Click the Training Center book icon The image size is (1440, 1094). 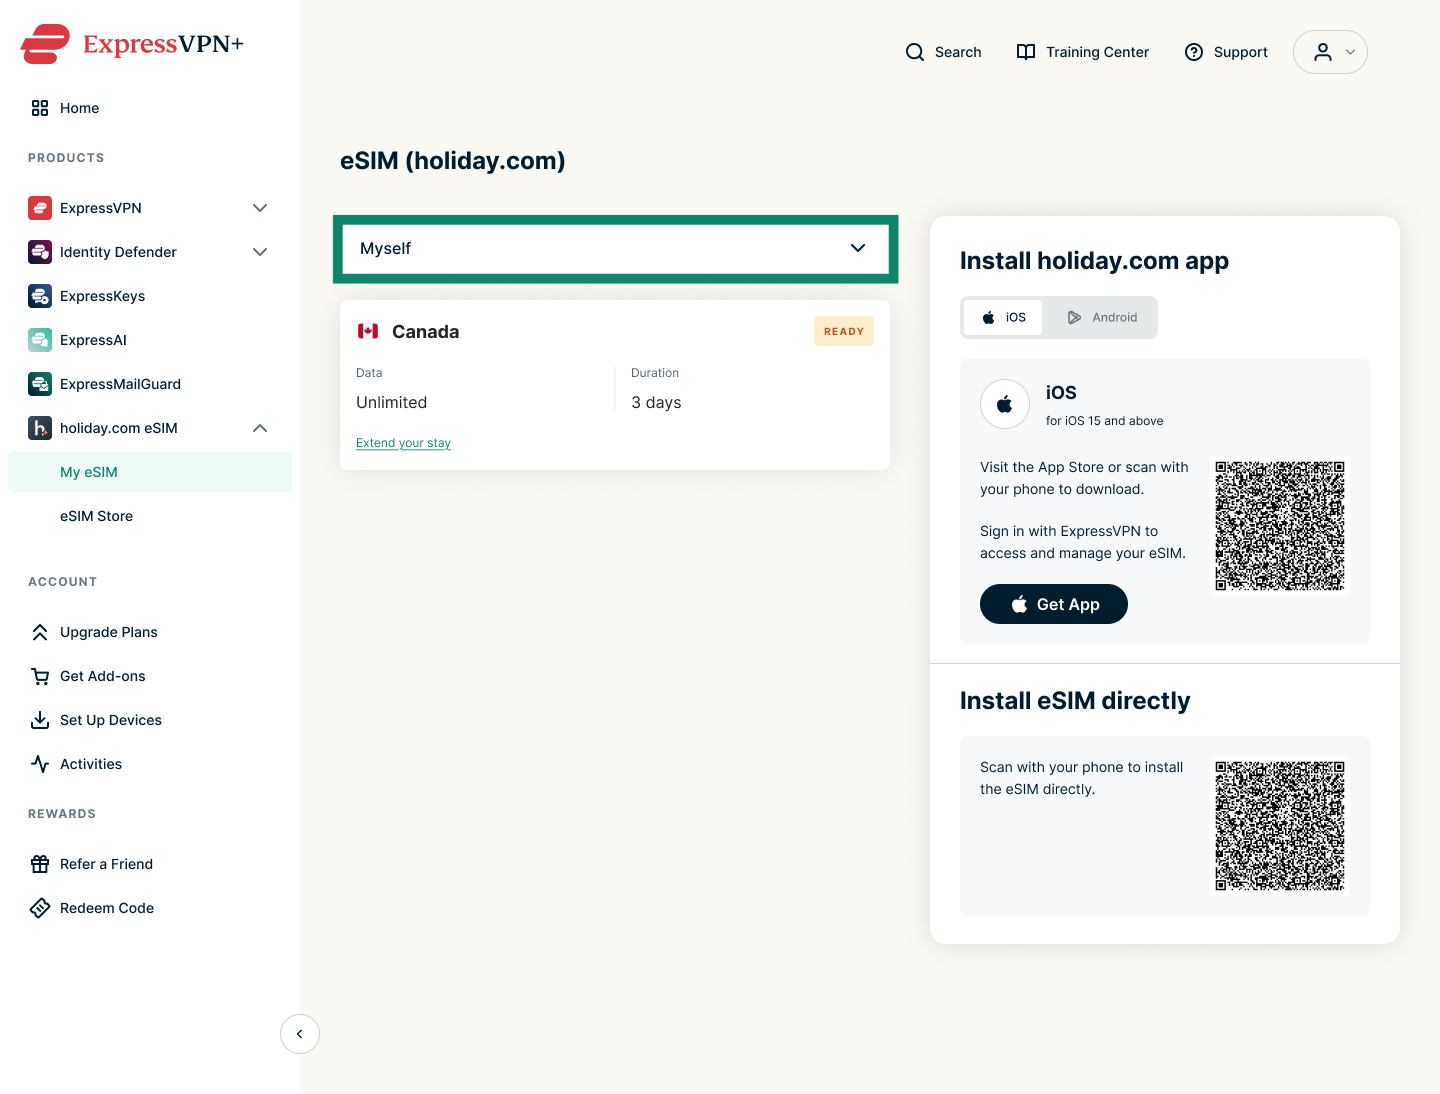pos(1026,52)
